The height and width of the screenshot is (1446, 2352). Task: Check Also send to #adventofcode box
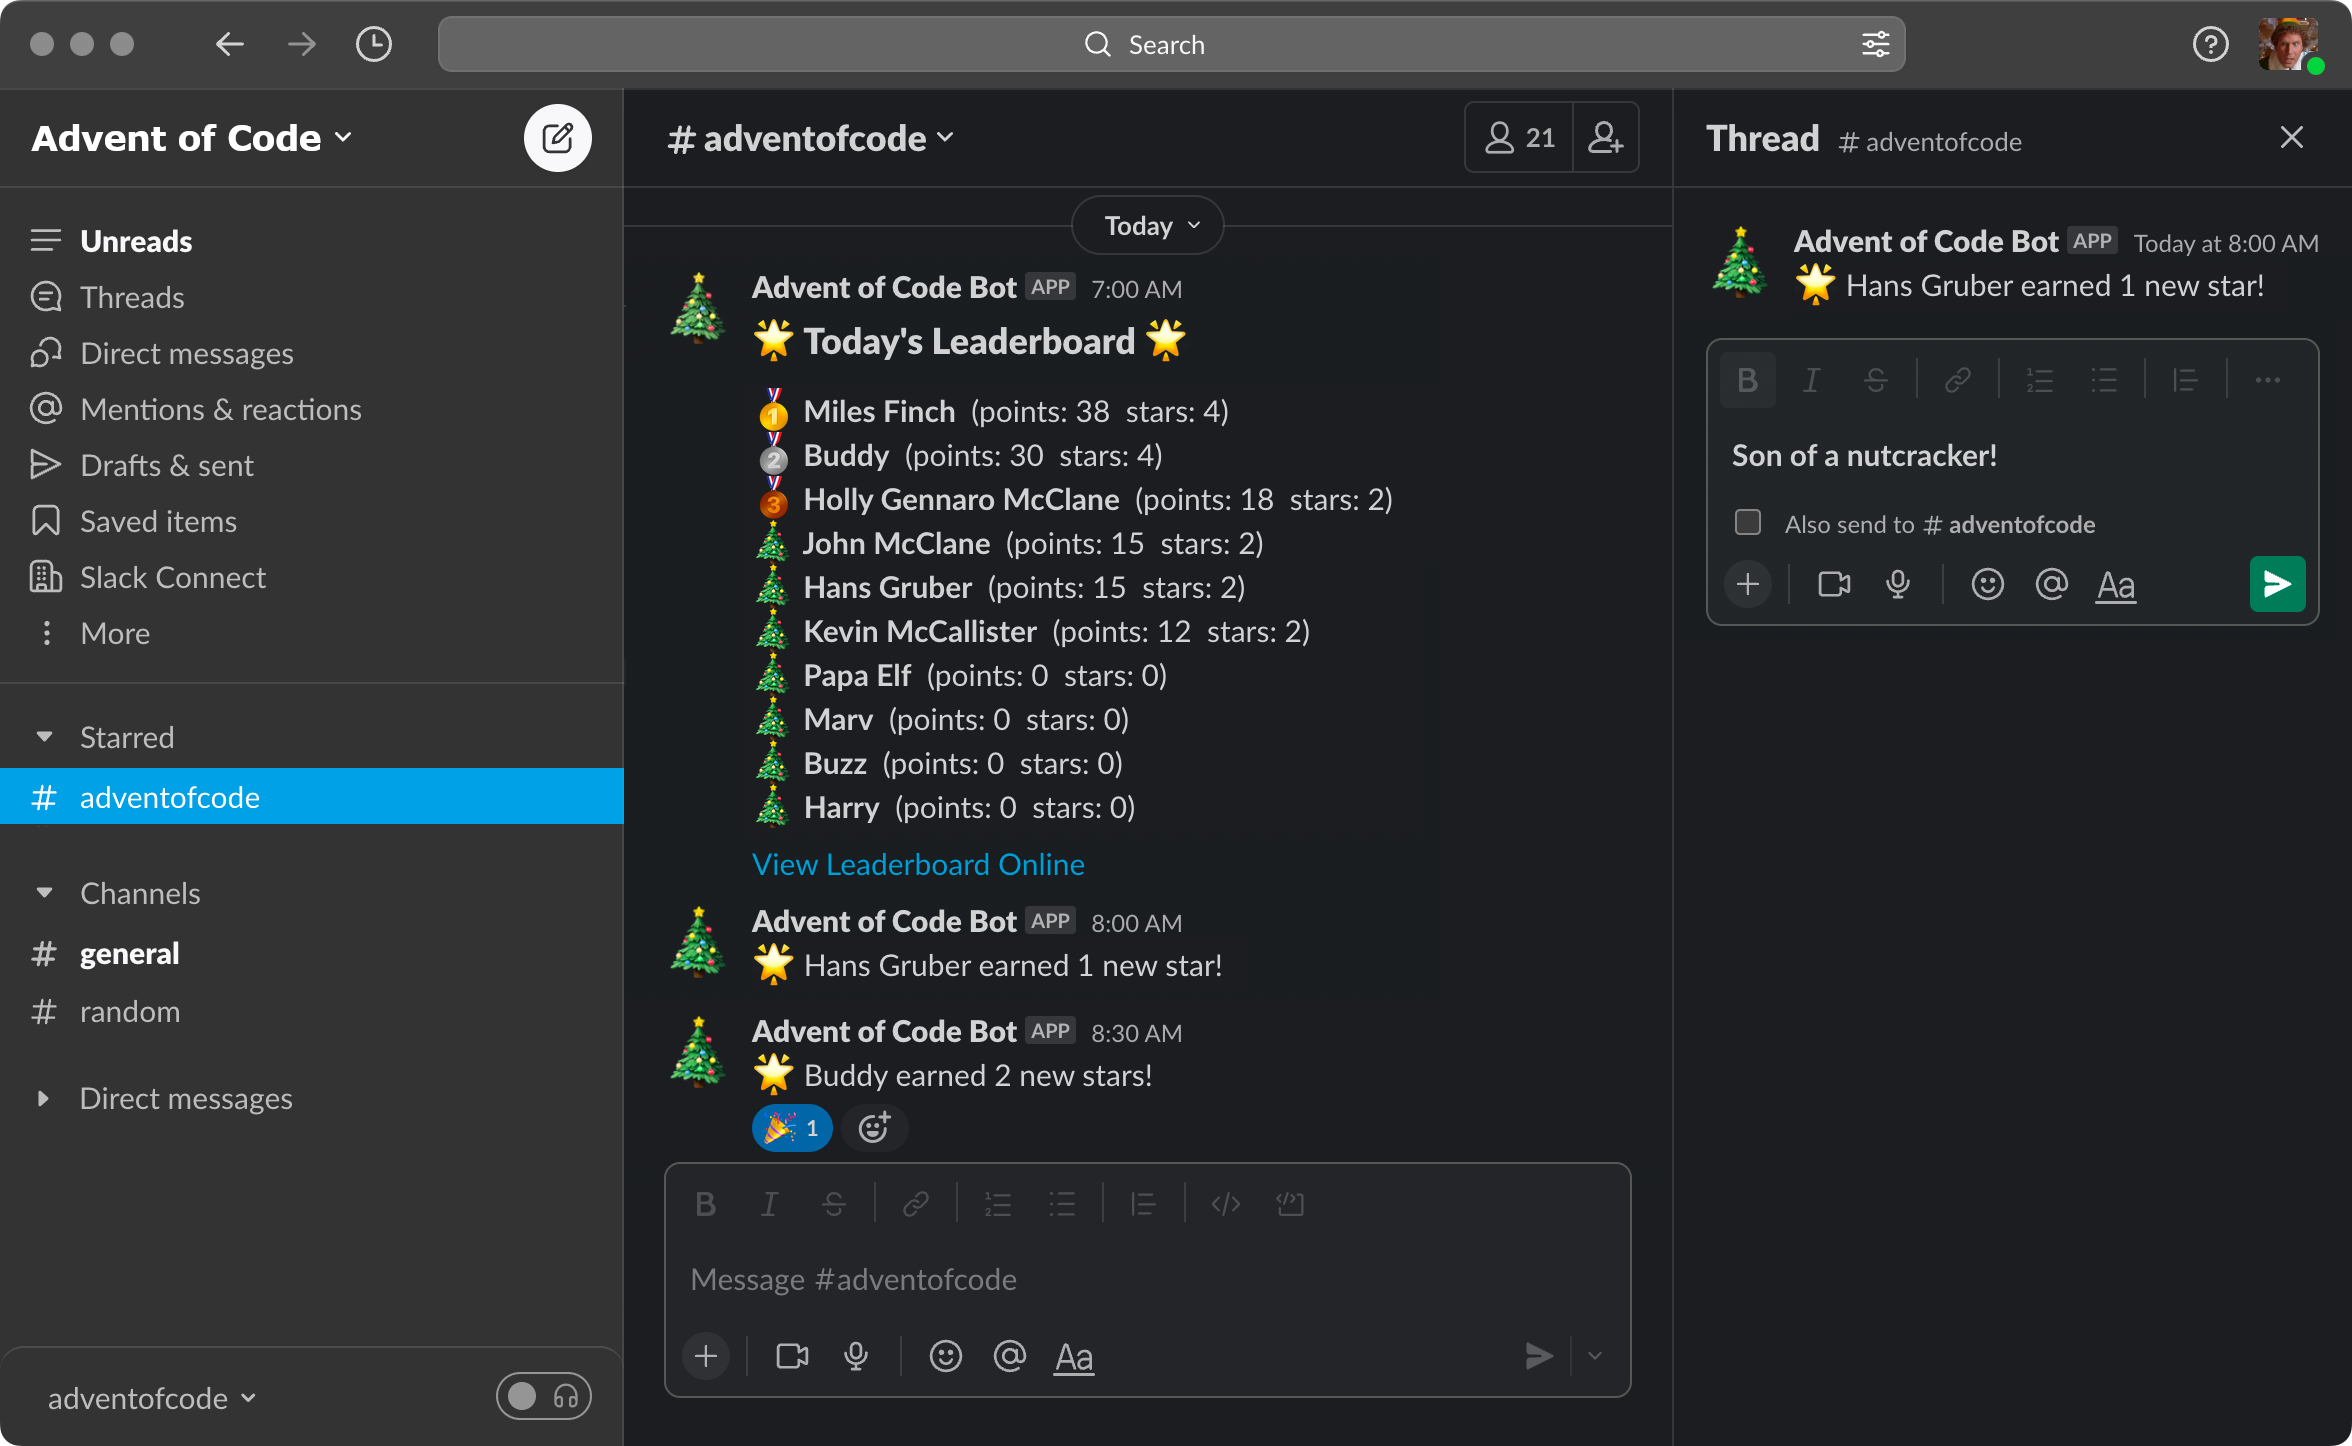click(1748, 523)
